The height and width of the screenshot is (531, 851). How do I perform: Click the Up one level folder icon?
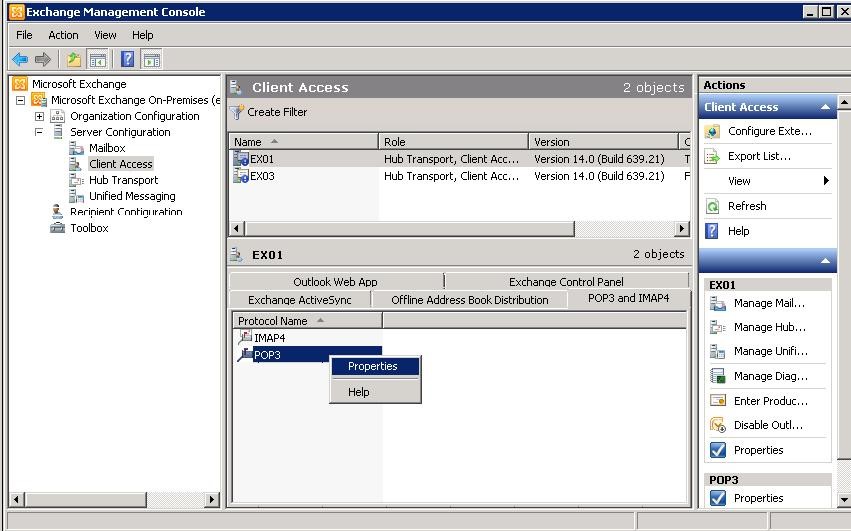pos(74,59)
